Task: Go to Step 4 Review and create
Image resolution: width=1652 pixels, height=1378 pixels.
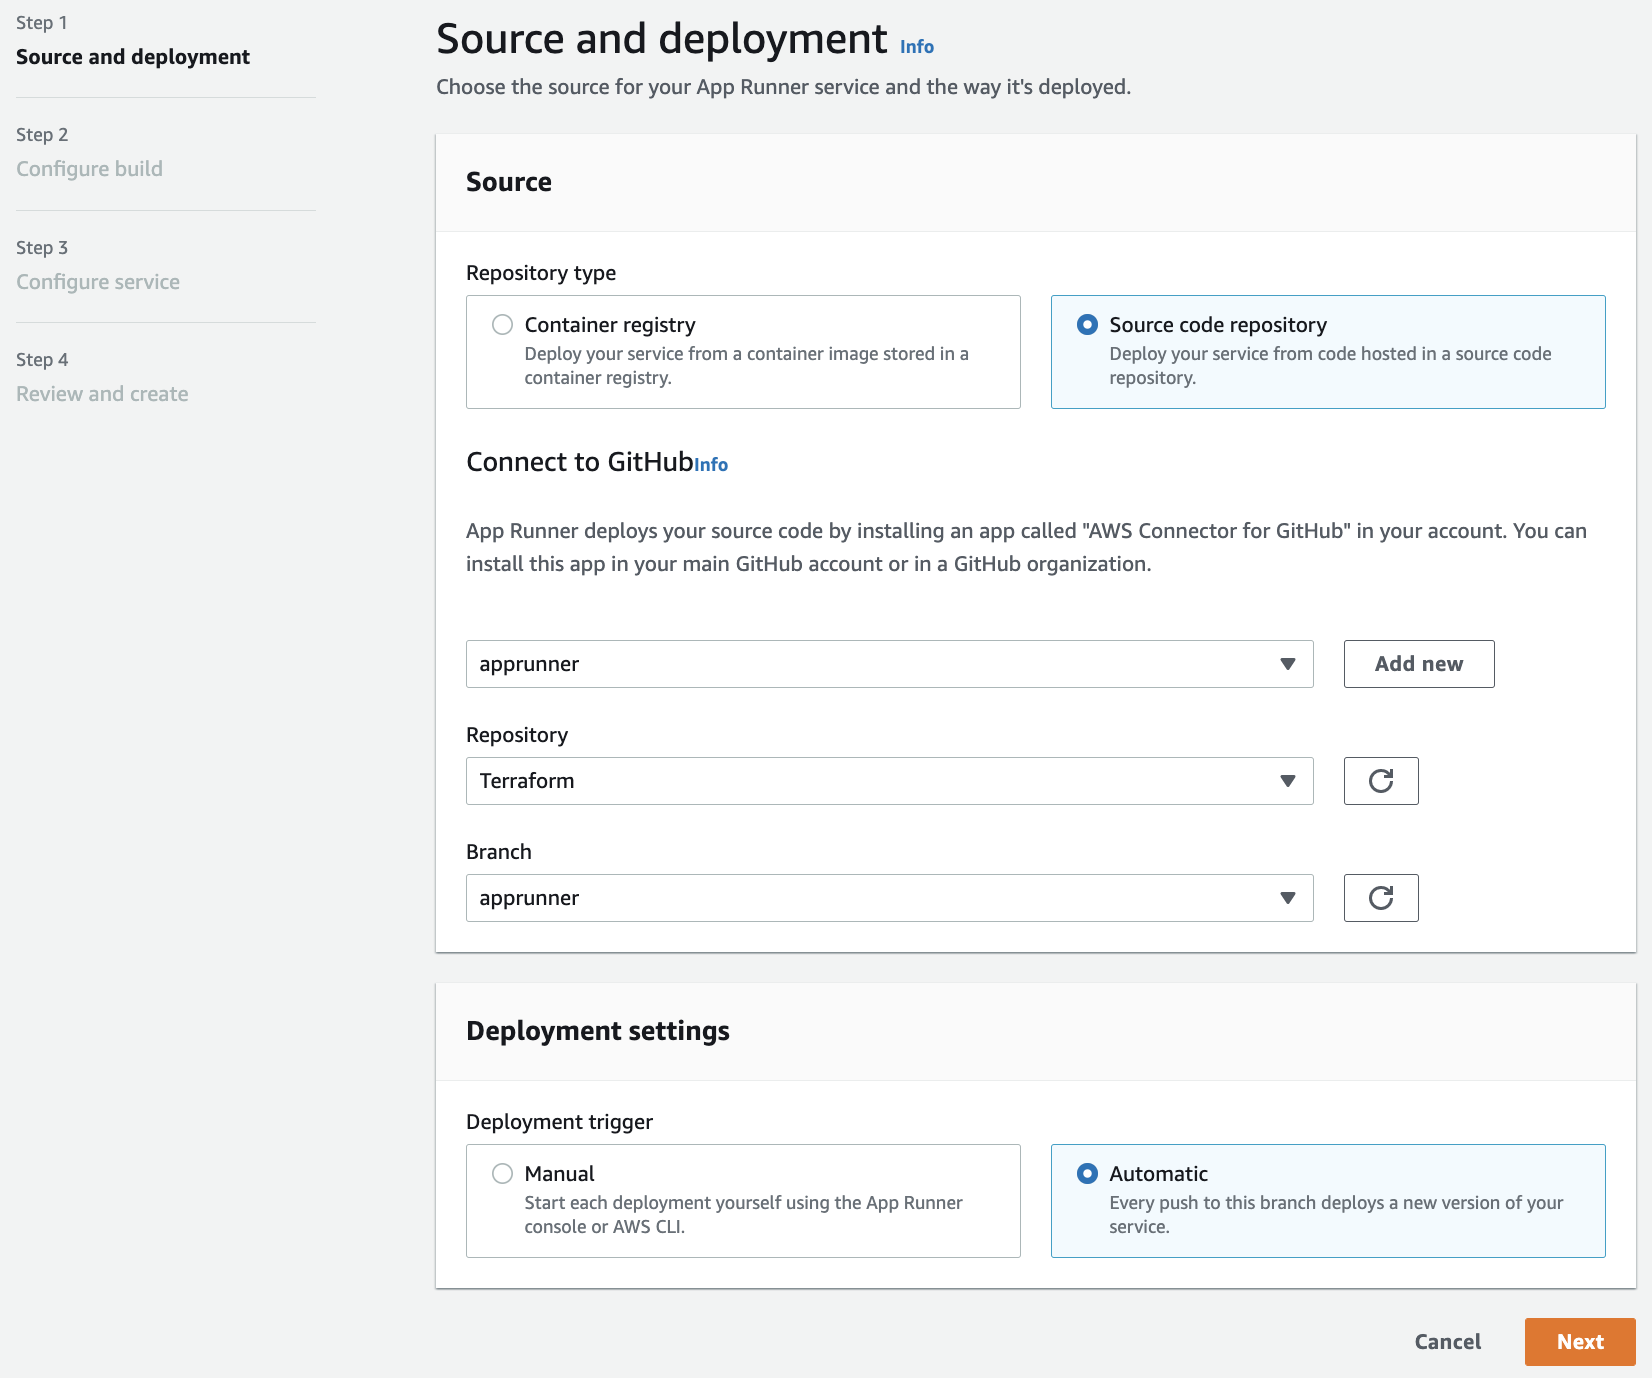Action: 102,394
